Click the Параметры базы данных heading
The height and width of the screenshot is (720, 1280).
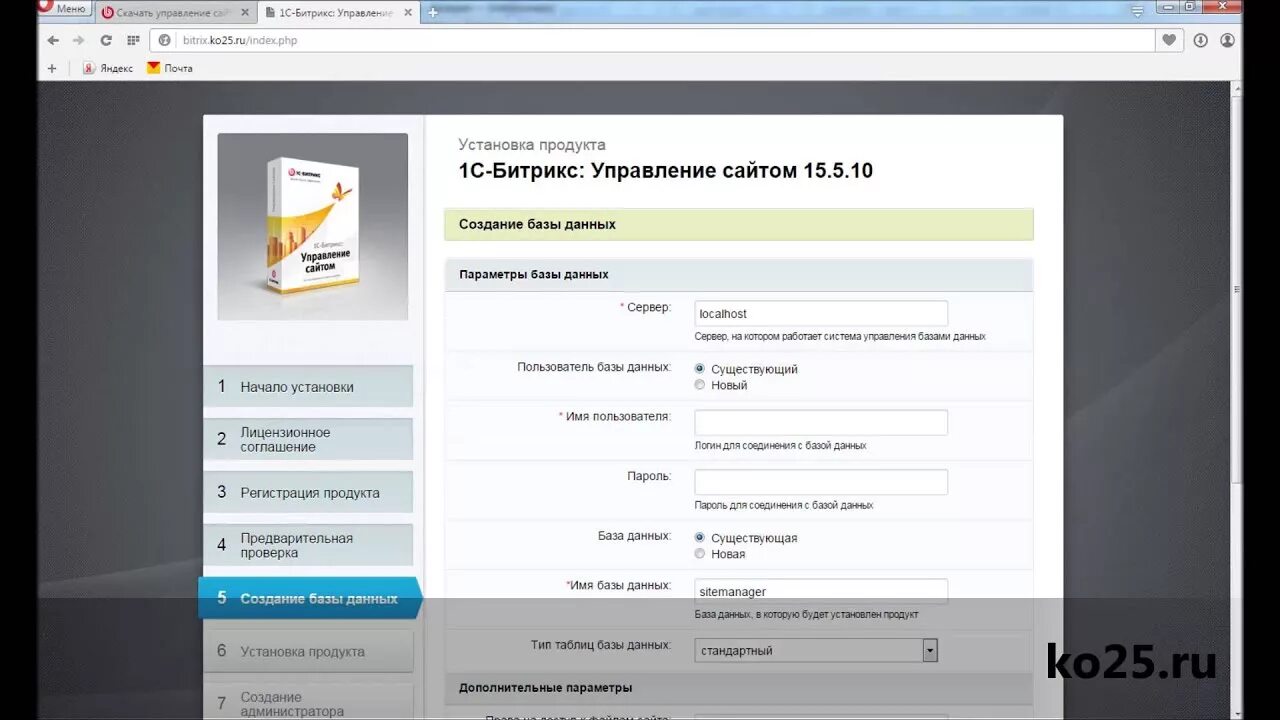(x=534, y=274)
